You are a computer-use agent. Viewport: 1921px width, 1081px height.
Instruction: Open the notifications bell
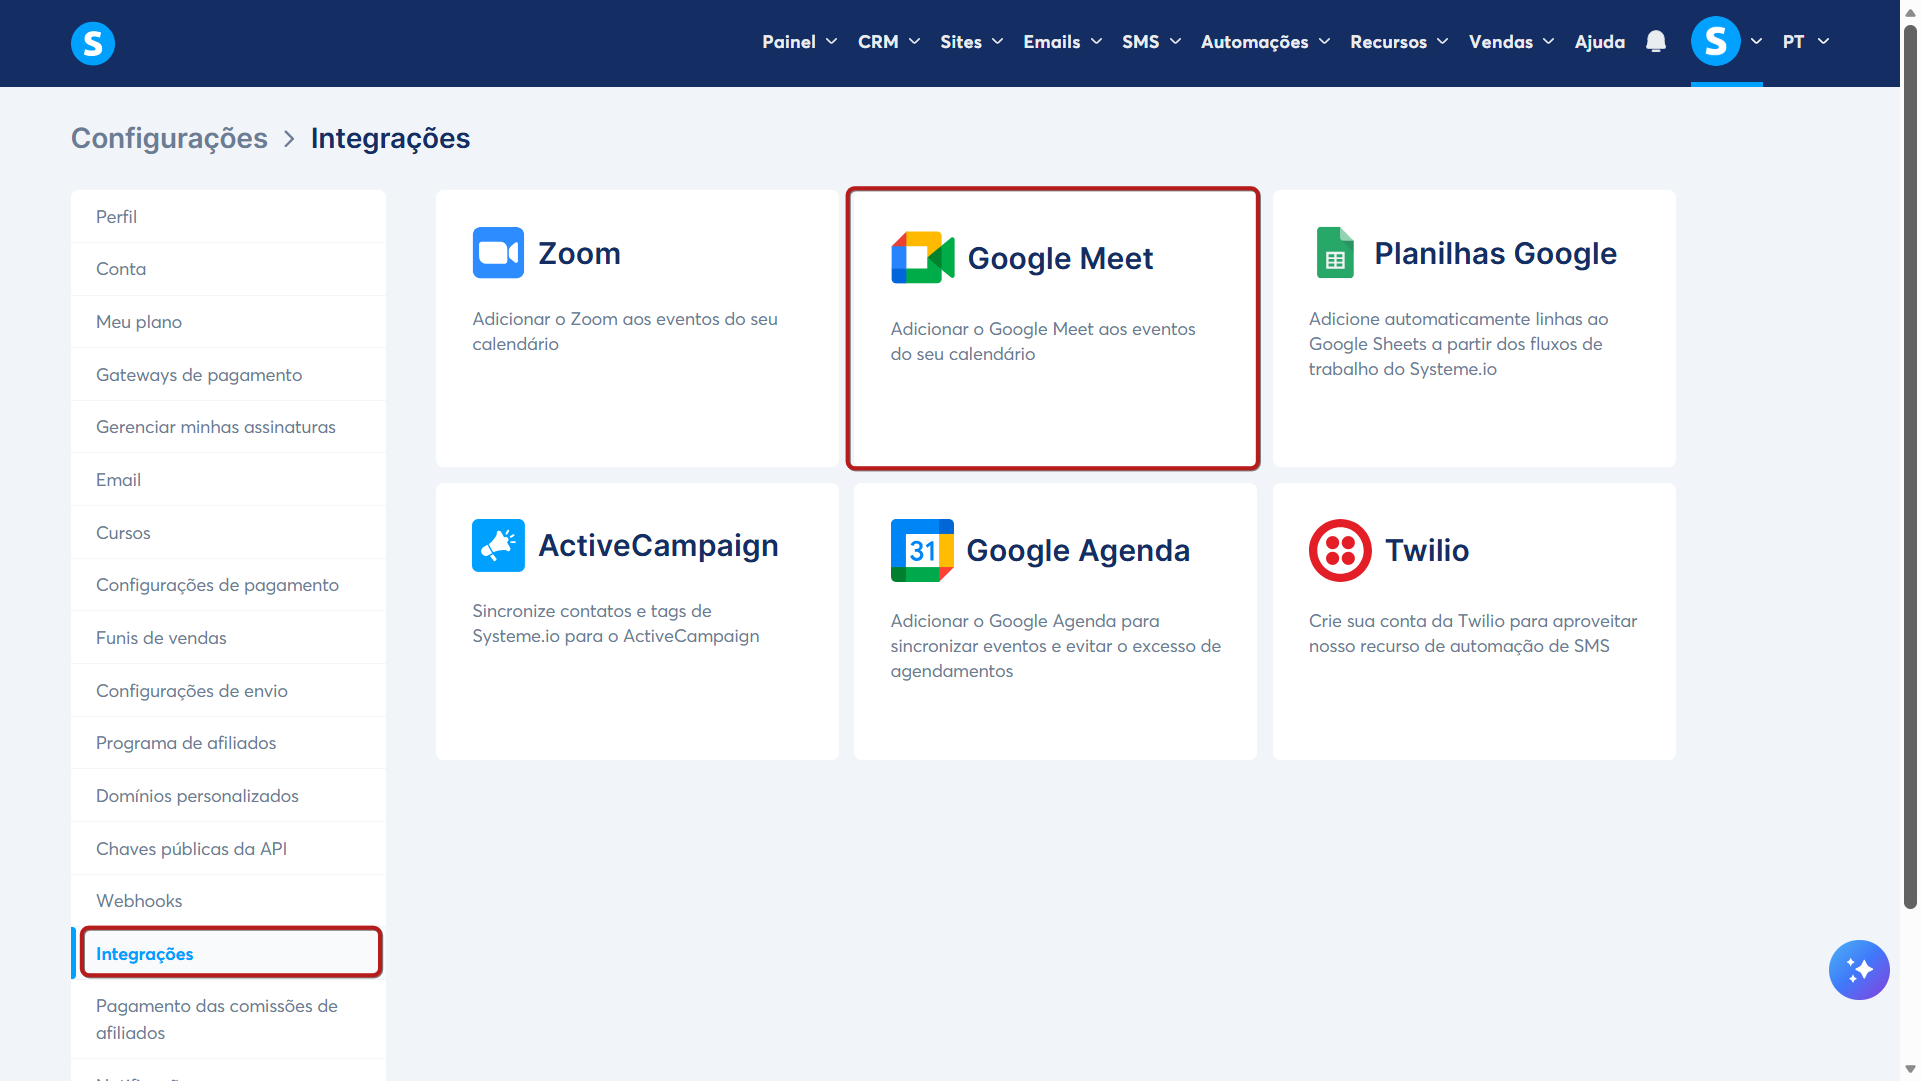click(1656, 42)
